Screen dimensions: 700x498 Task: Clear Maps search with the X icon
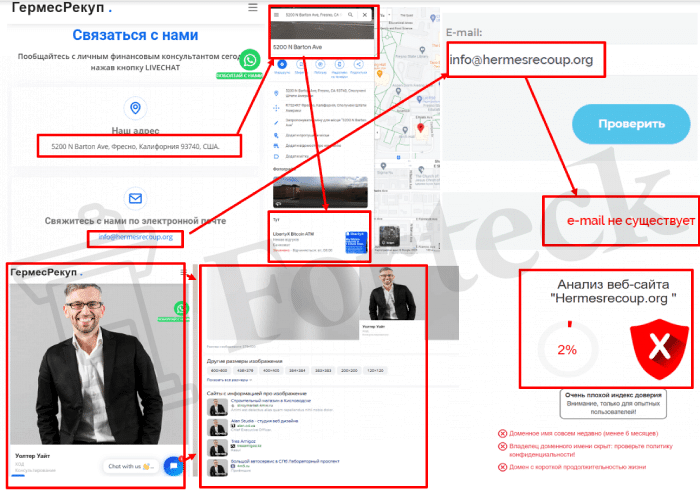365,15
